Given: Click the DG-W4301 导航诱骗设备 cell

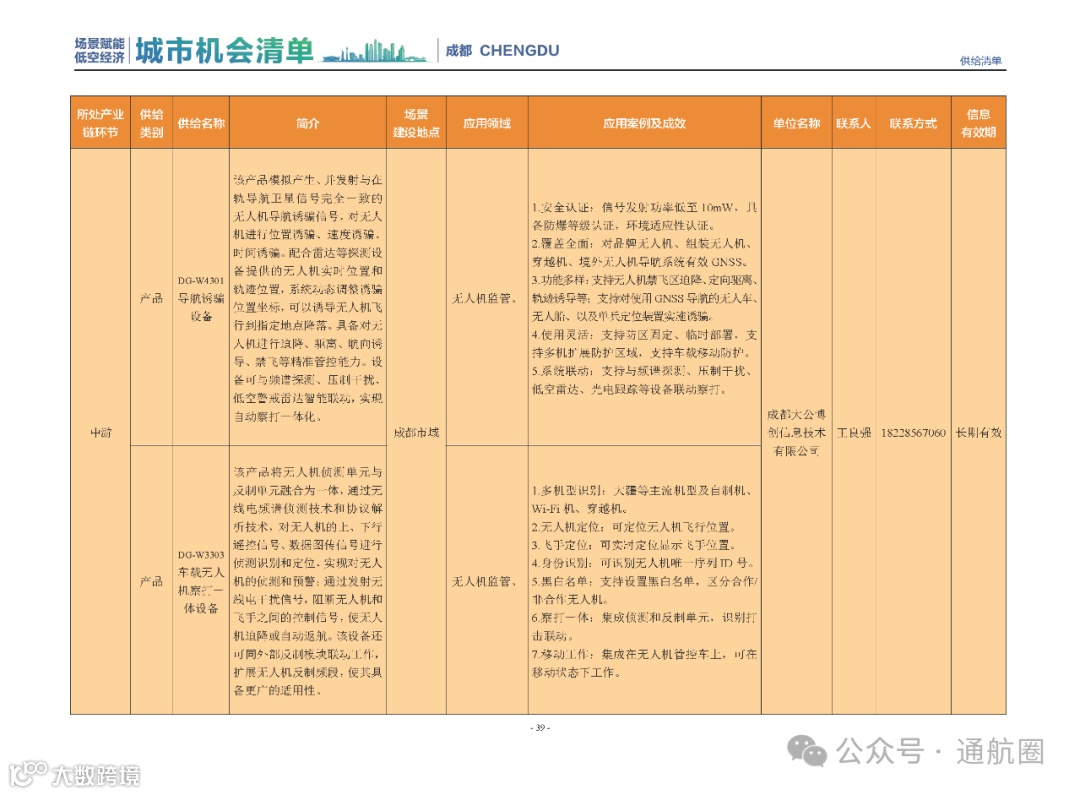Looking at the screenshot, I should pyautogui.click(x=201, y=298).
